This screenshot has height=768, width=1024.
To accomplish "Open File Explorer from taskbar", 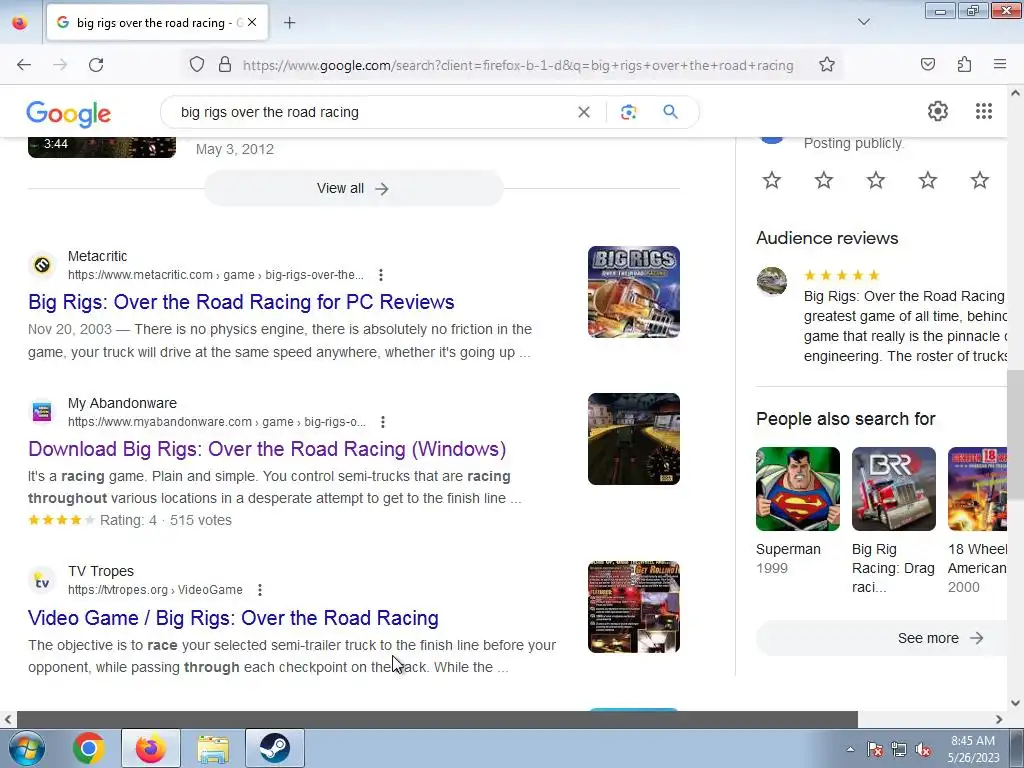I will click(x=213, y=748).
